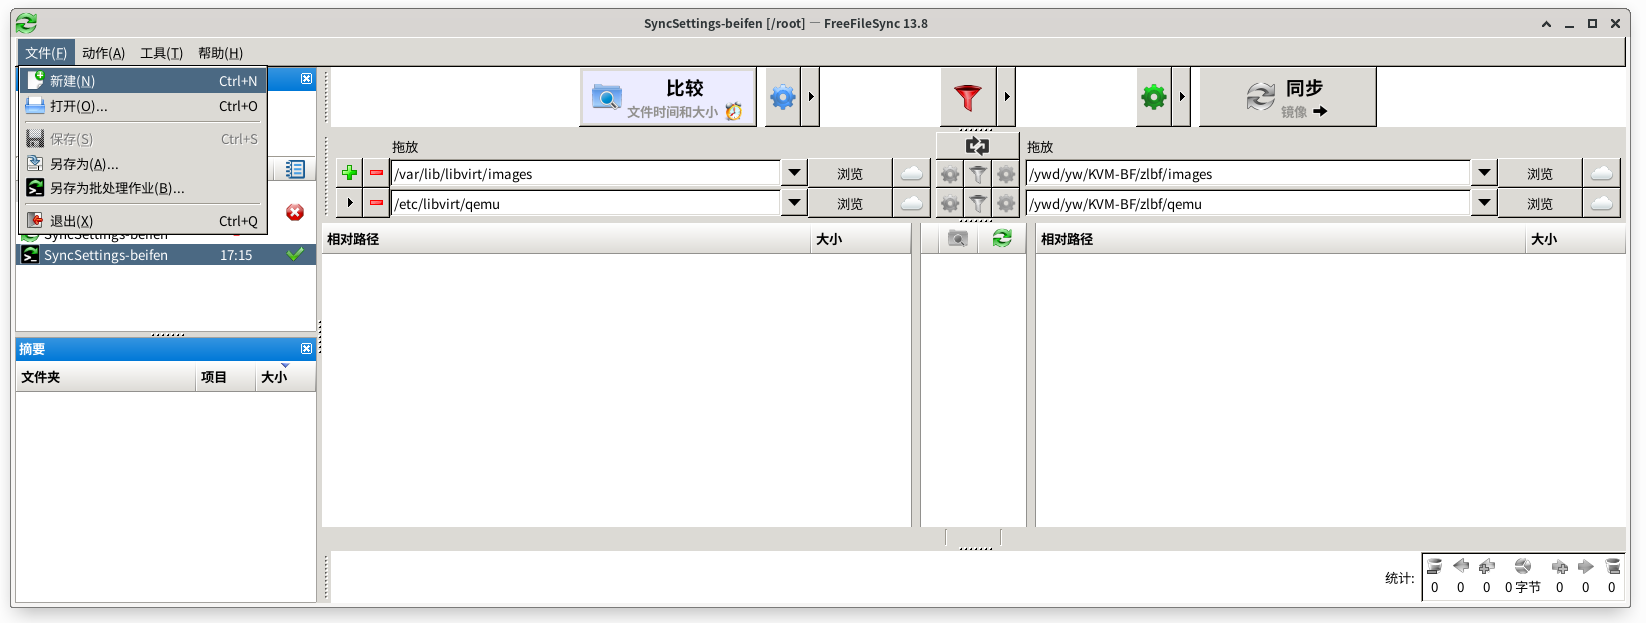The width and height of the screenshot is (1646, 623).
Task: Open the 工具(T) menu
Action: coord(161,53)
